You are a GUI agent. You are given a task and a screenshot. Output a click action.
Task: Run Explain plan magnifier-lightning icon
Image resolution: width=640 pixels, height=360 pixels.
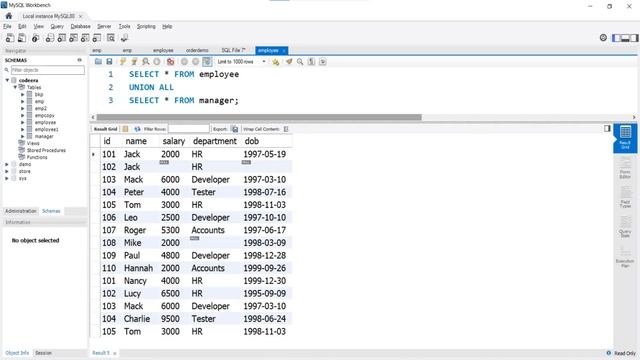(x=145, y=62)
